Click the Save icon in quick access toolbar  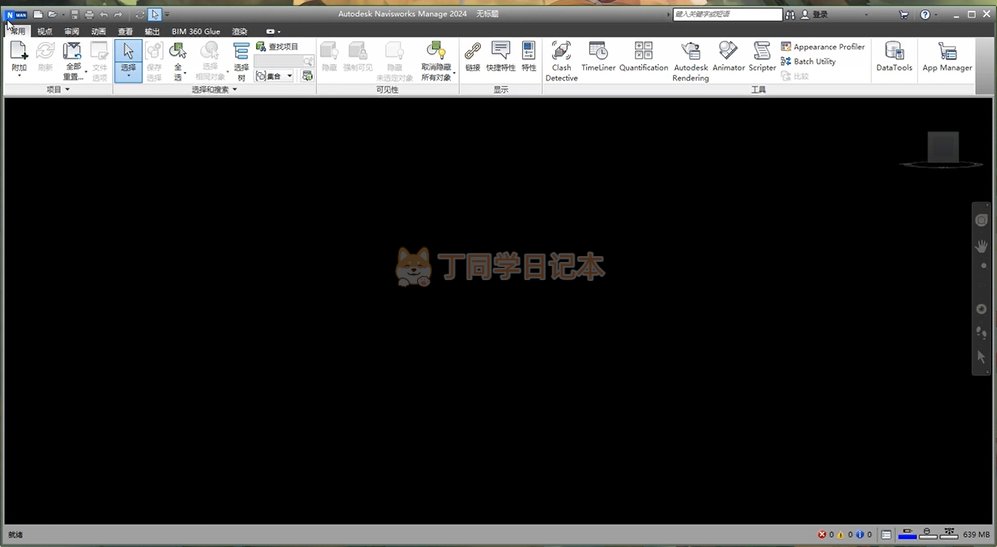pos(74,14)
